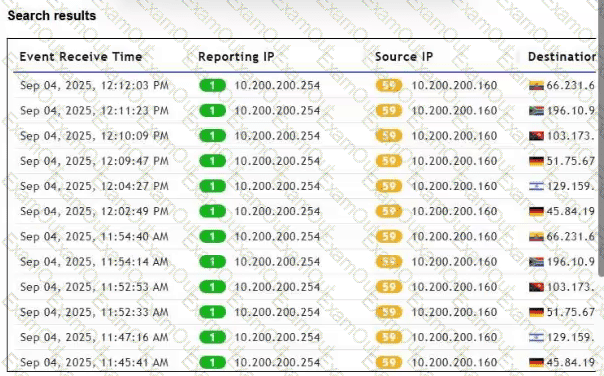Click green badge in 11:45:41 AM row
The width and height of the screenshot is (604, 376).
click(212, 363)
